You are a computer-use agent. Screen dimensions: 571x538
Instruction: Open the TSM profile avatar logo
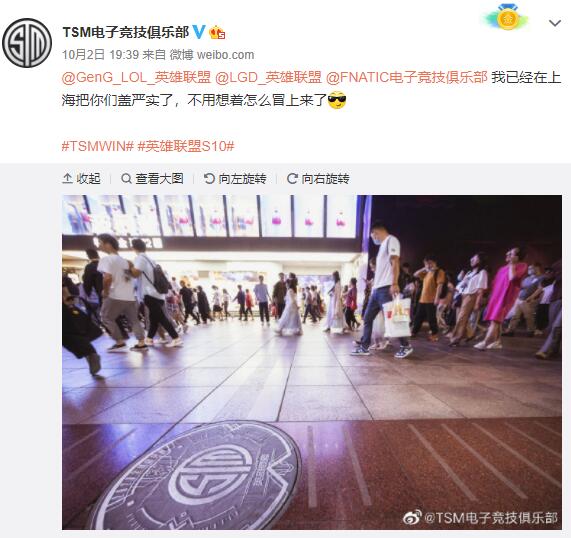point(27,43)
